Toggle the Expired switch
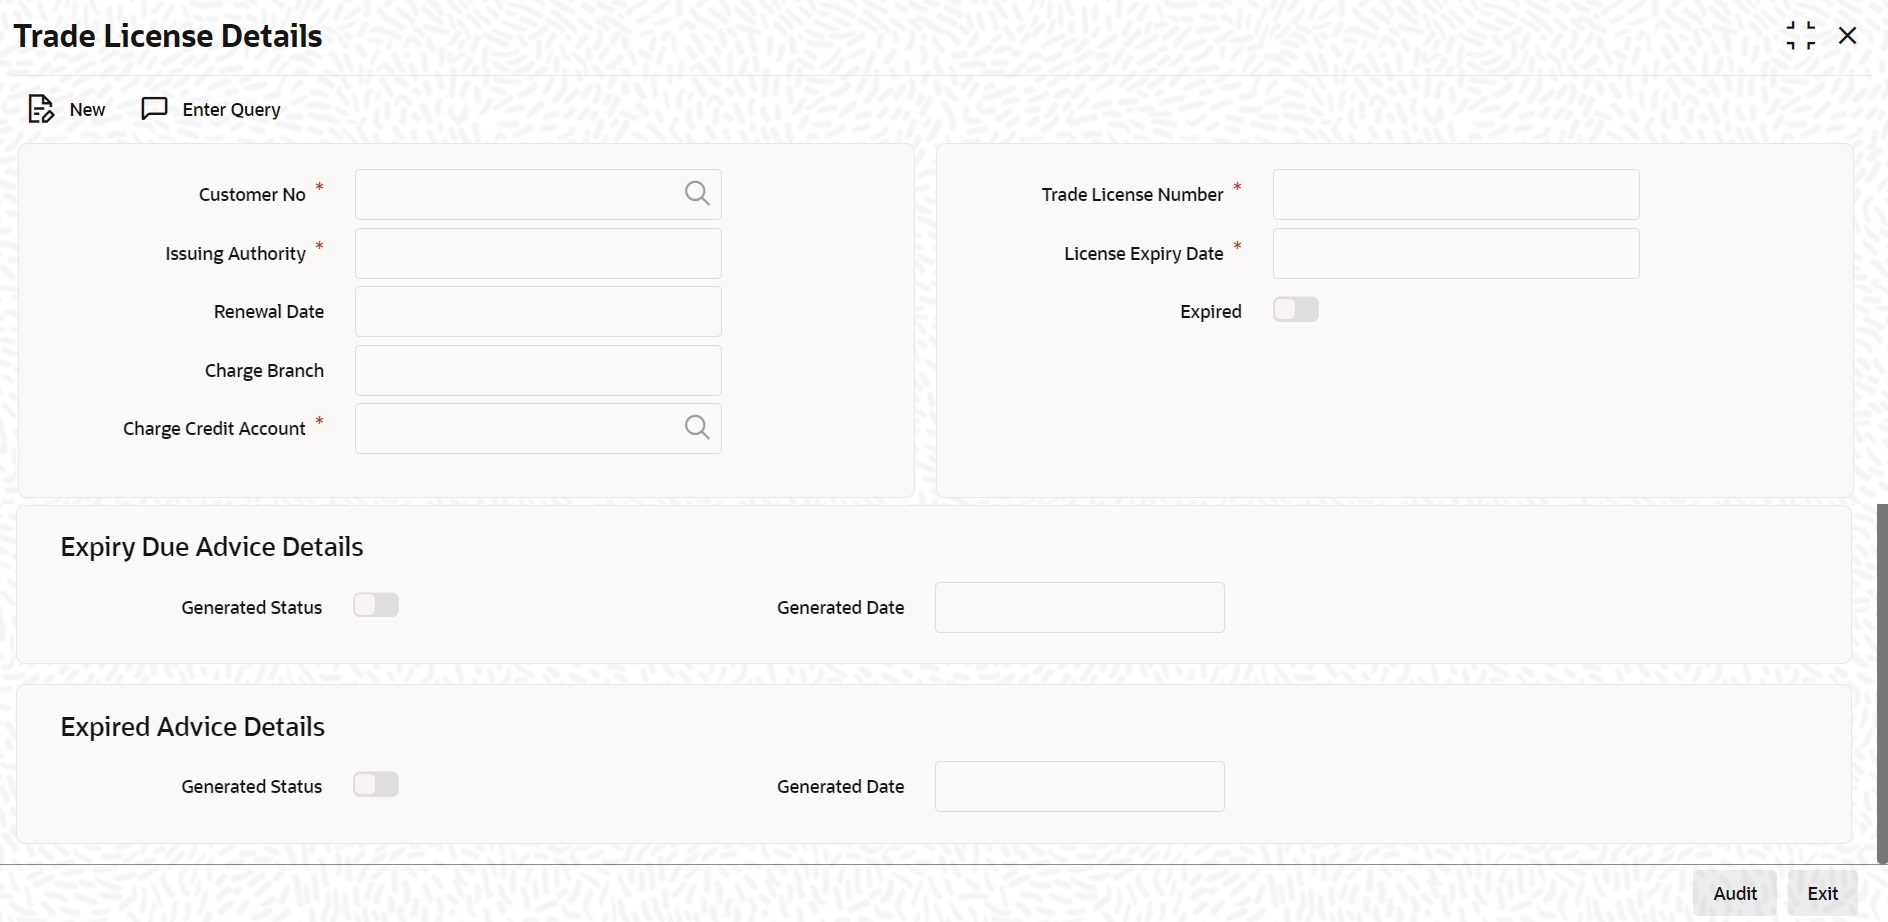The width and height of the screenshot is (1888, 922). (1296, 310)
